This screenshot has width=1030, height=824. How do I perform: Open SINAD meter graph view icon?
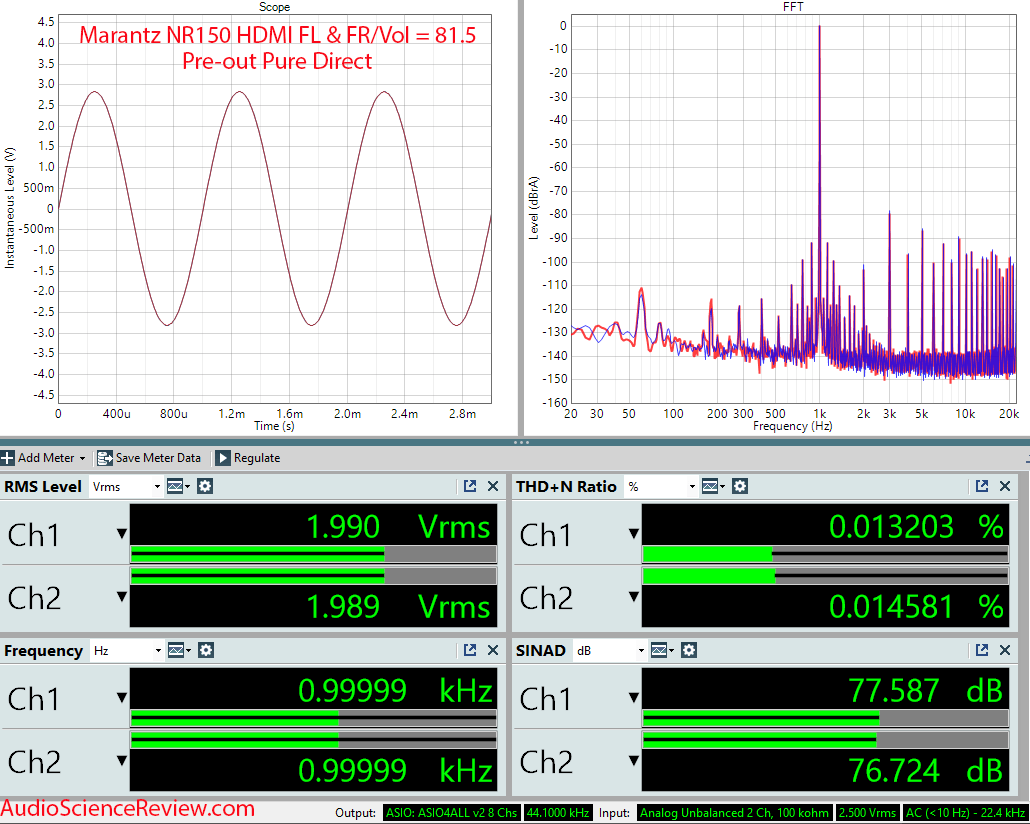[x=661, y=651]
